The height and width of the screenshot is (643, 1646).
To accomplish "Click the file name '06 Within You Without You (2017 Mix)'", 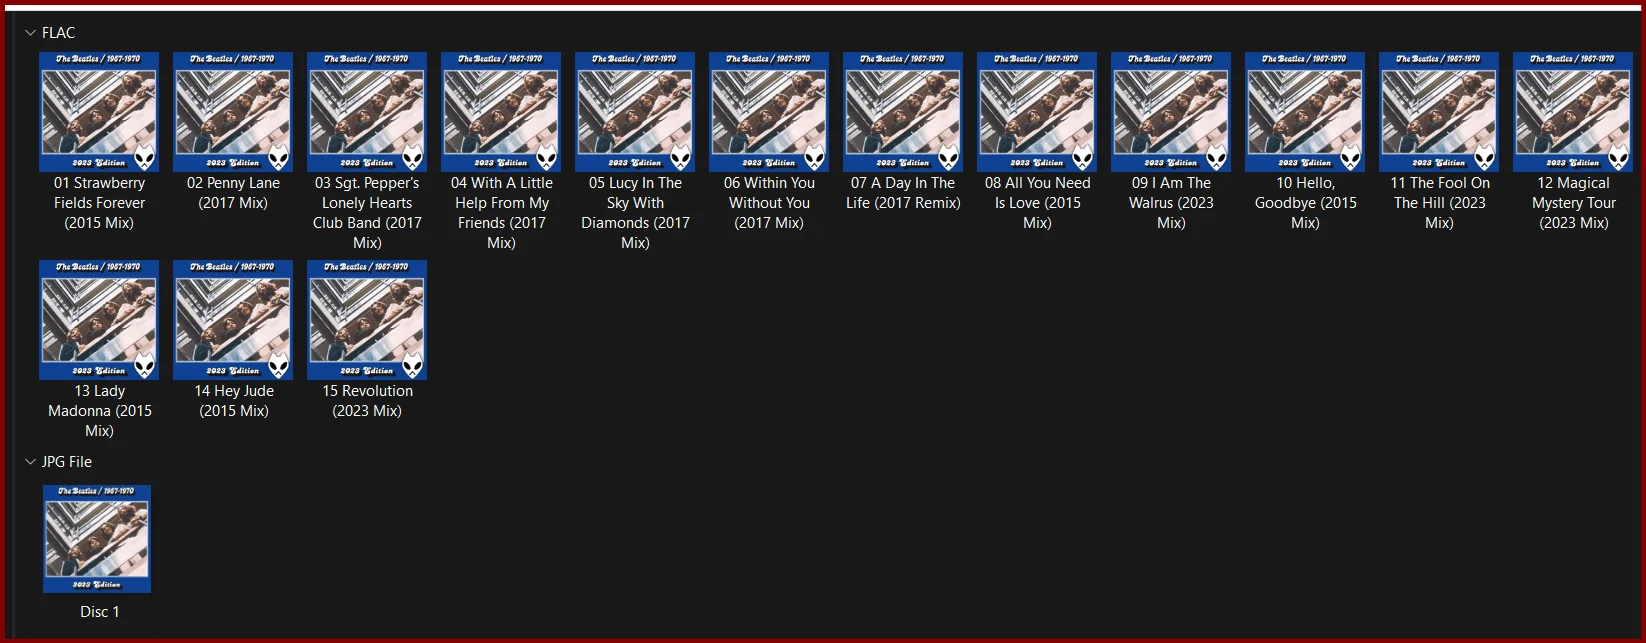I will [769, 203].
